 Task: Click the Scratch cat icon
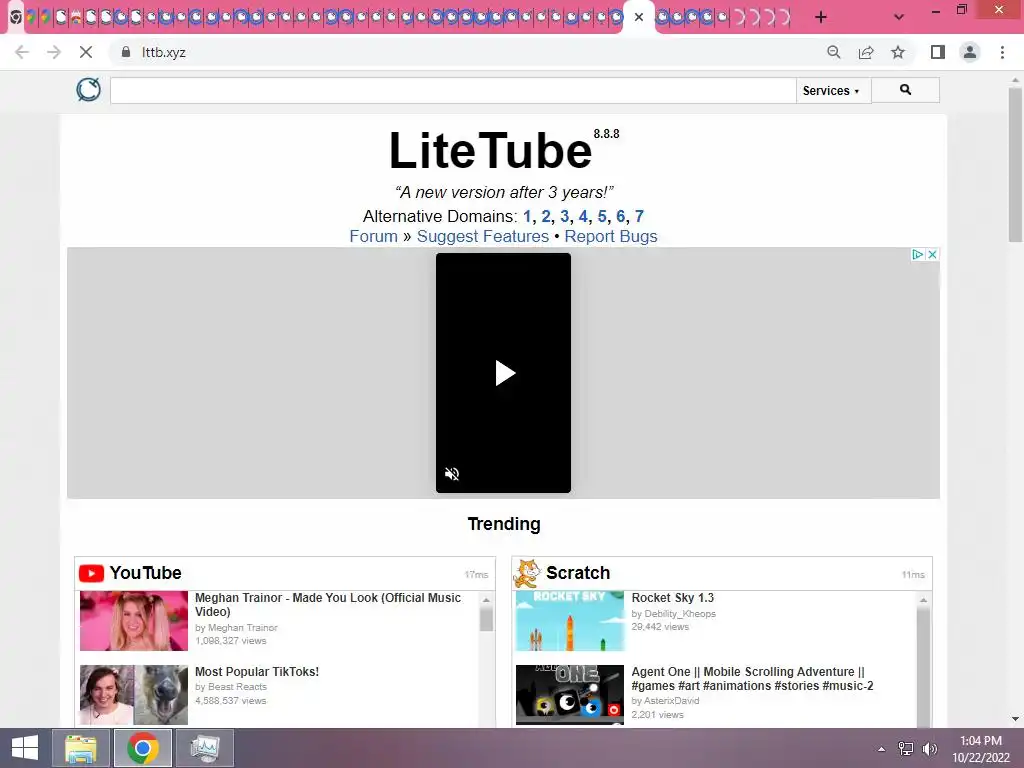pyautogui.click(x=526, y=573)
